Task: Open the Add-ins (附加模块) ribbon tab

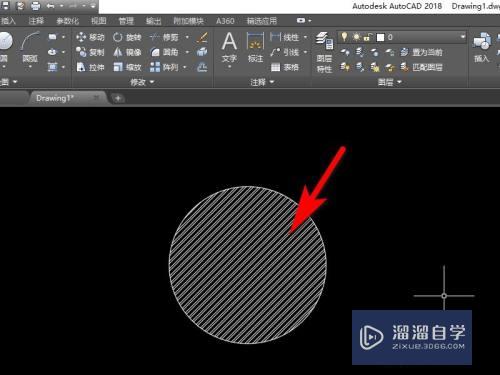Action: (x=188, y=21)
